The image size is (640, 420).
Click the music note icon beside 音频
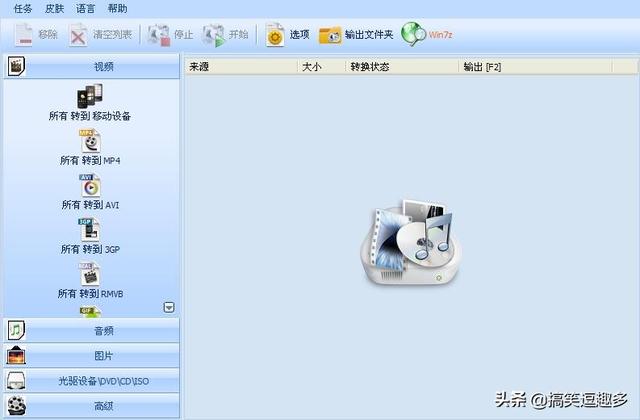point(16,330)
